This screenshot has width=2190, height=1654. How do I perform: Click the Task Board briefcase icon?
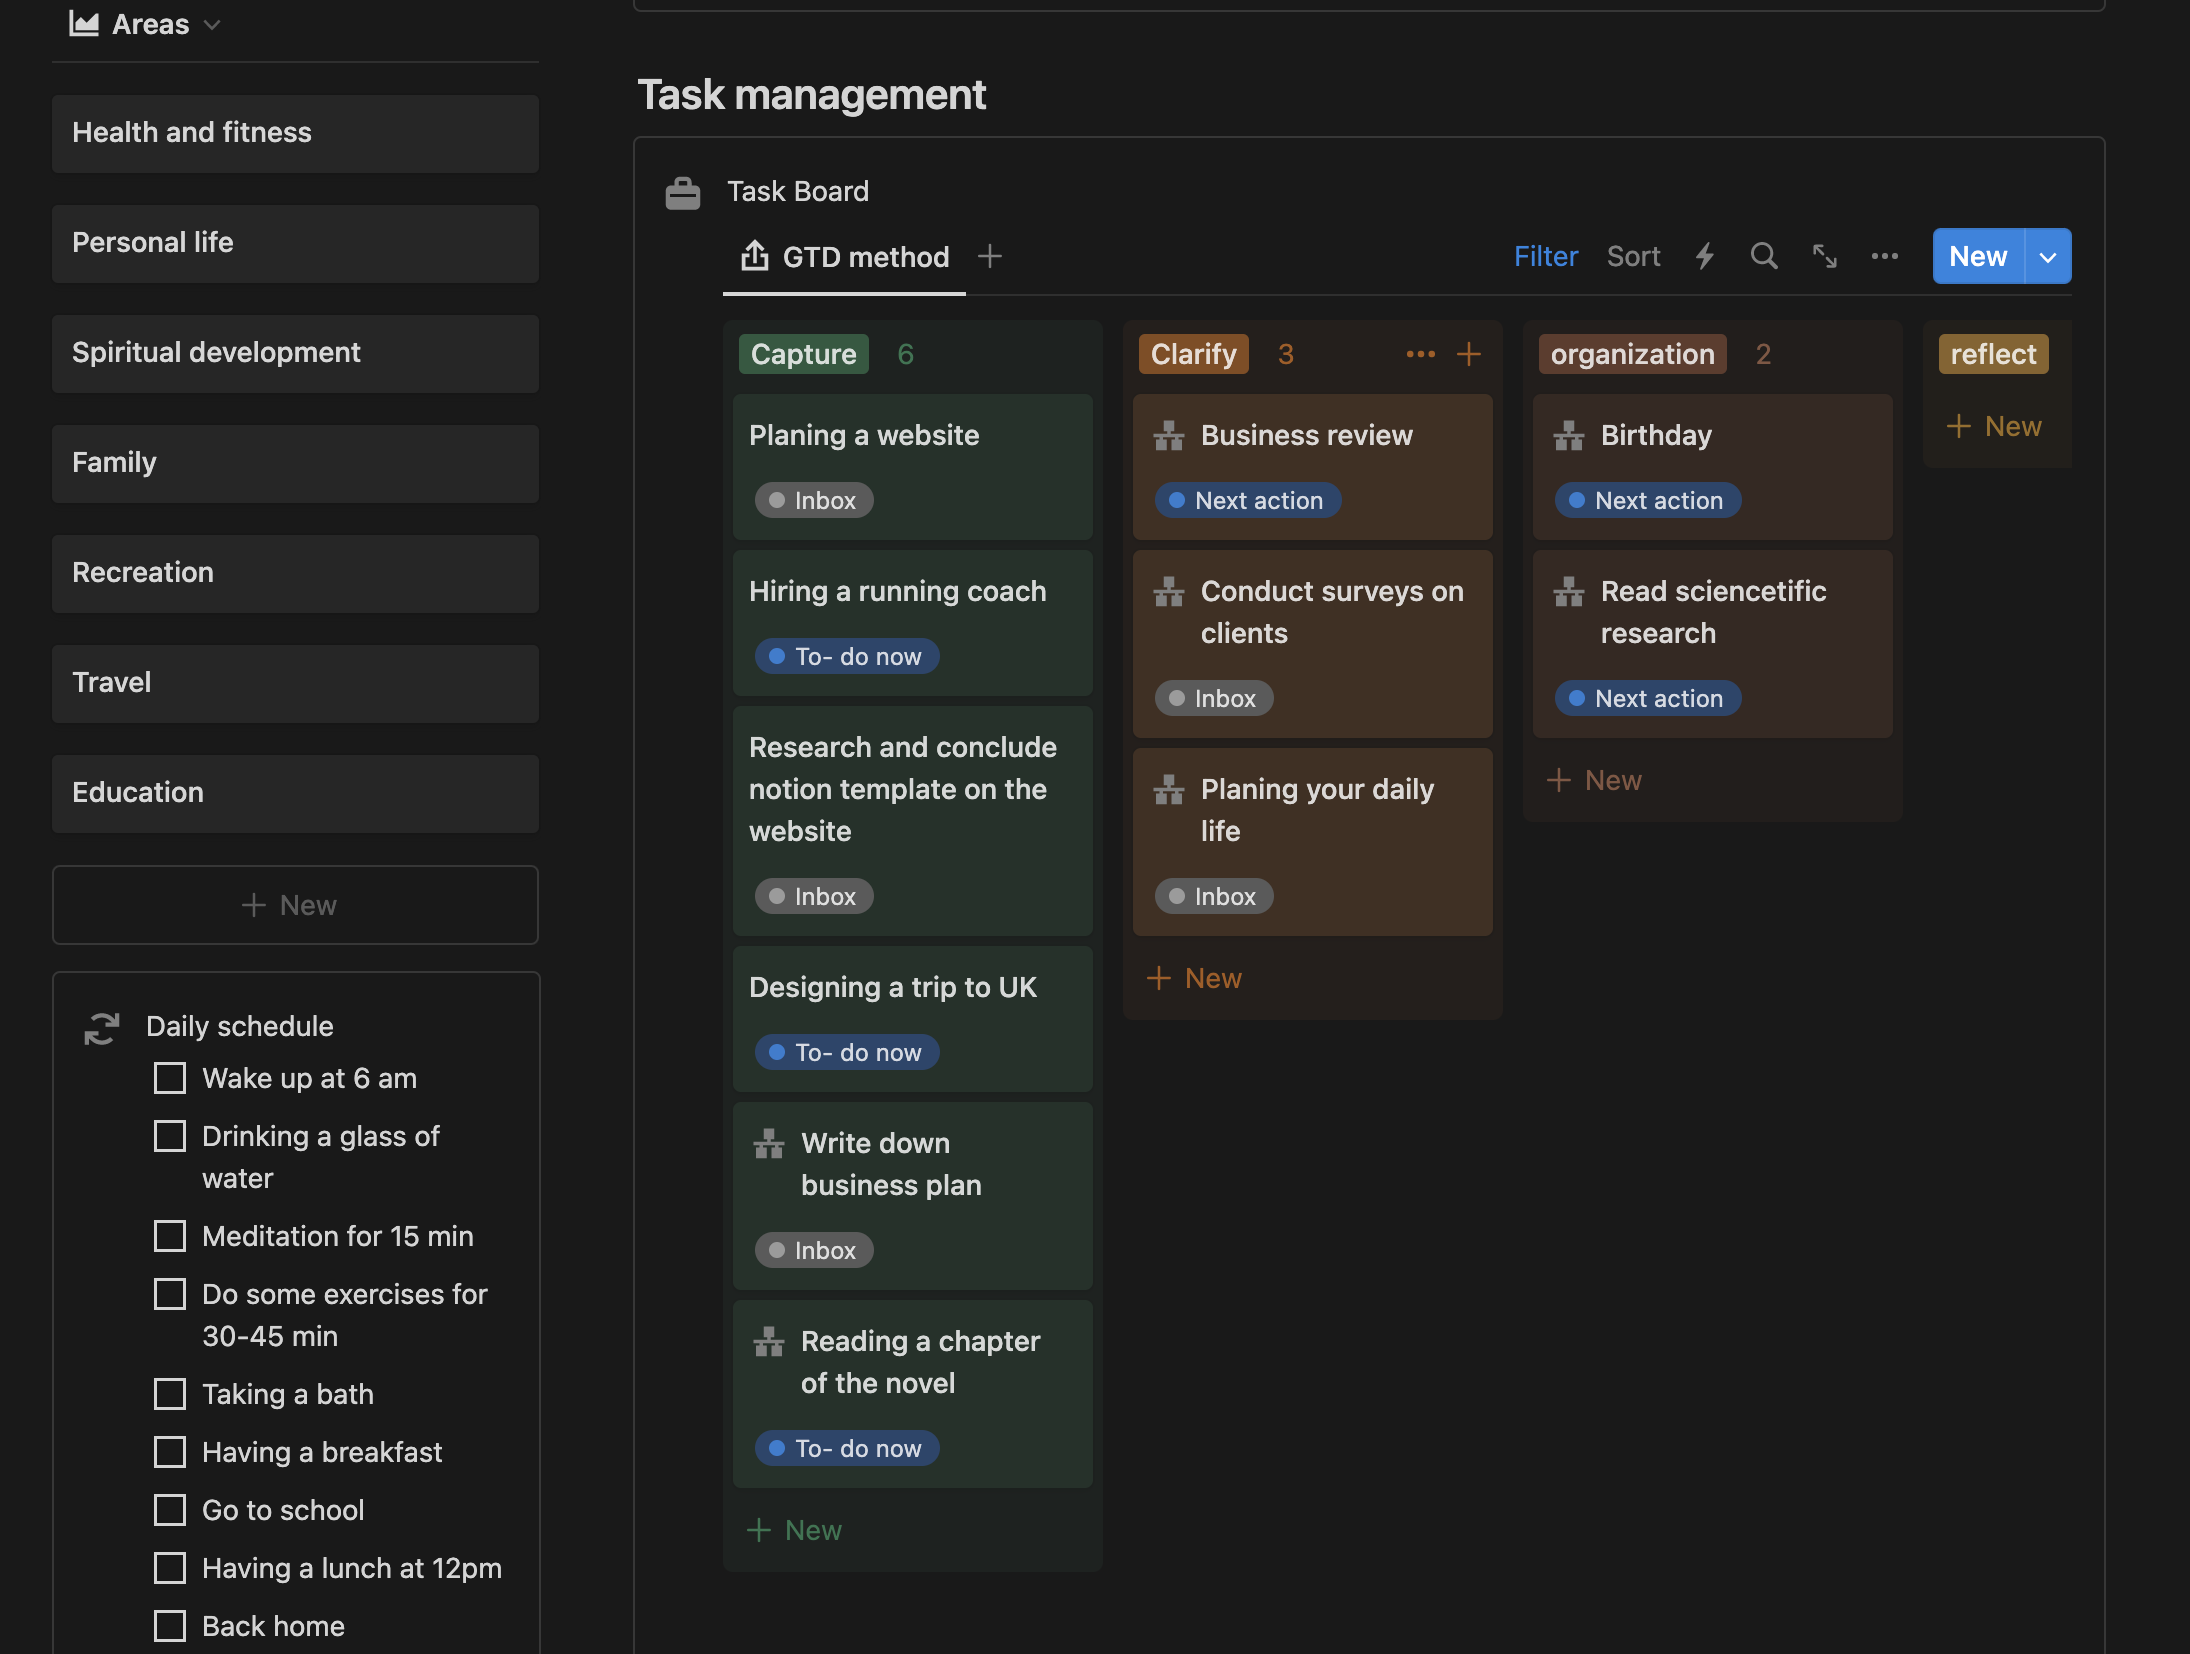[x=683, y=192]
